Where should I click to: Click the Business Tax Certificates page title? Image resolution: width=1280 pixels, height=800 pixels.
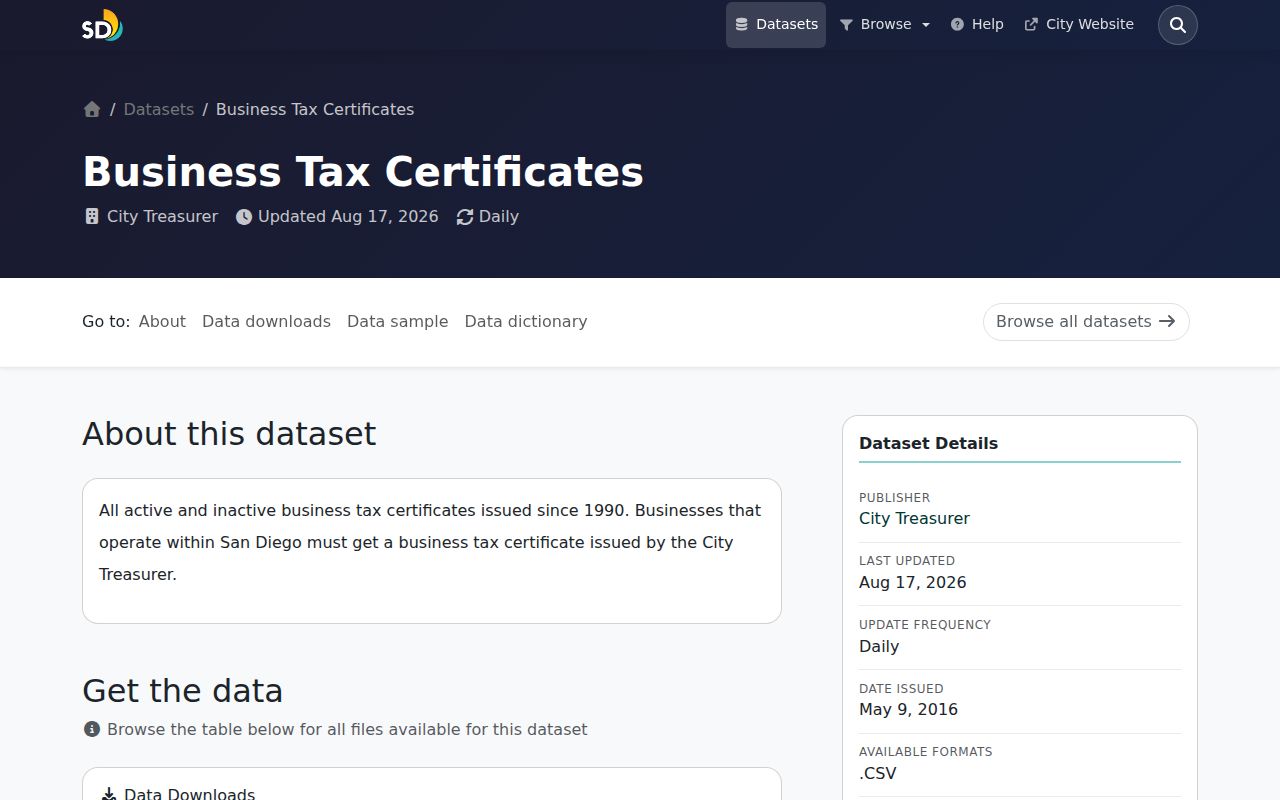[363, 171]
